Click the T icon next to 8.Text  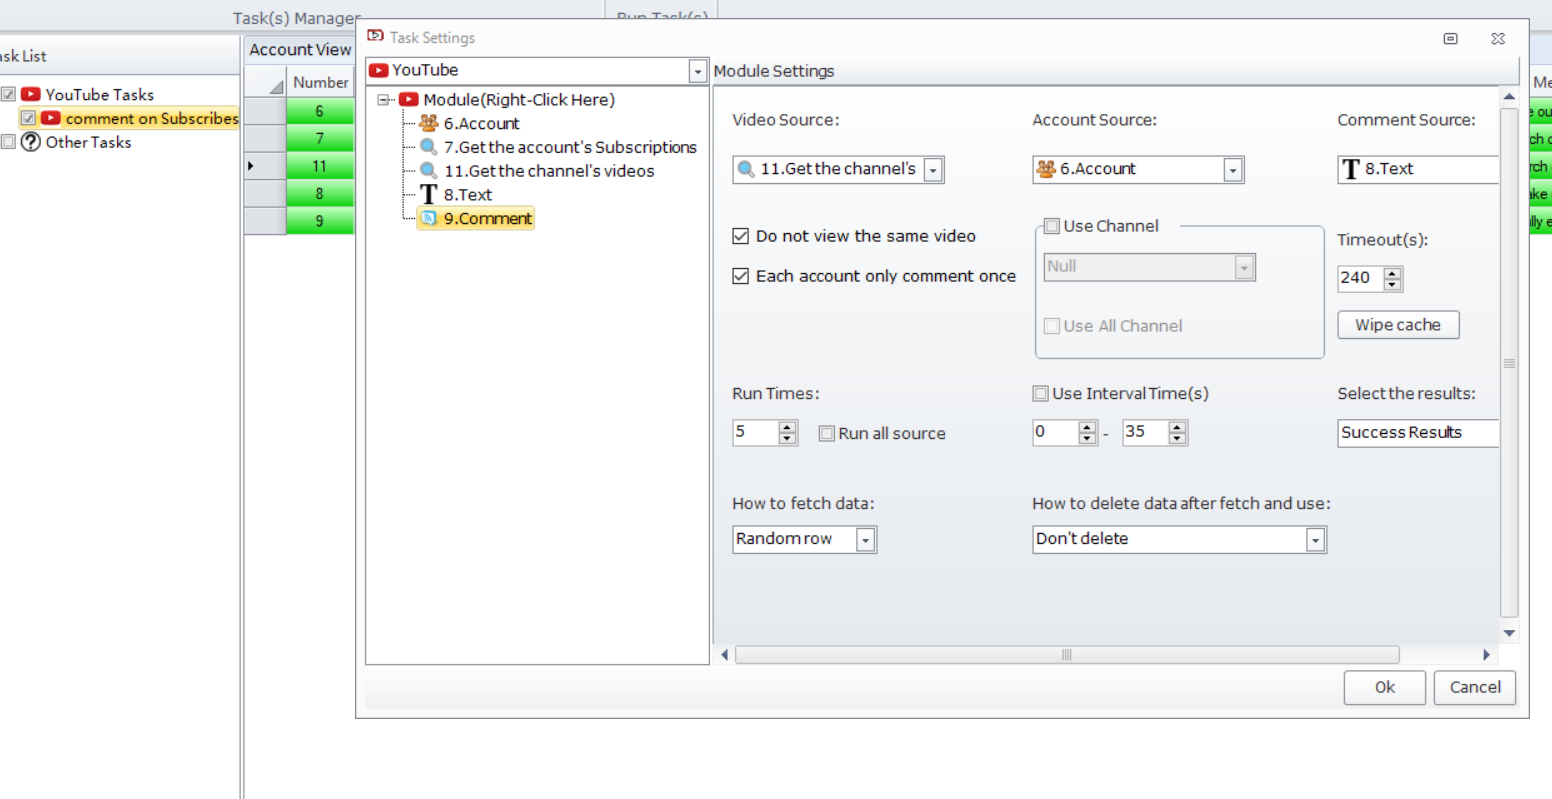tap(429, 195)
